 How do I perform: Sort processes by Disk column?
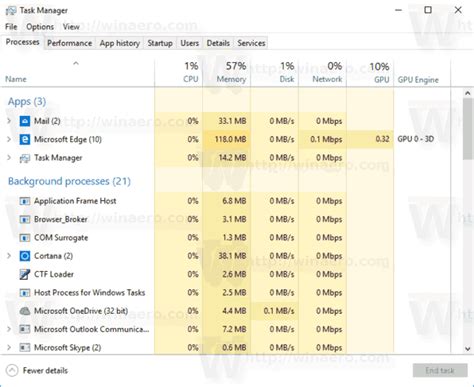(x=275, y=73)
